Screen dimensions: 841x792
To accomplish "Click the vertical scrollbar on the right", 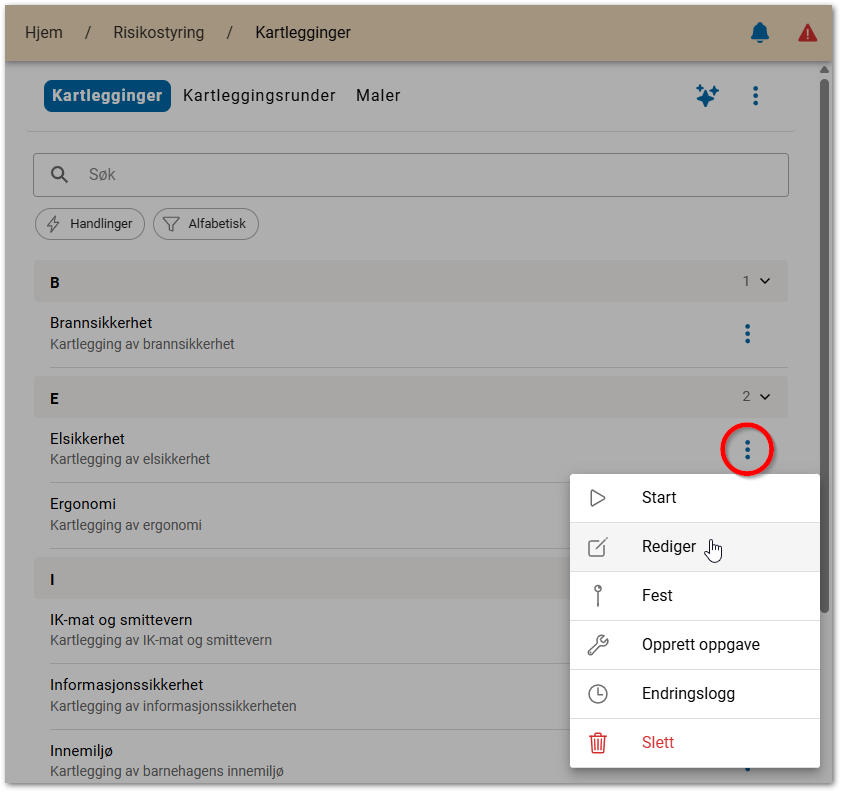I will tap(825, 340).
